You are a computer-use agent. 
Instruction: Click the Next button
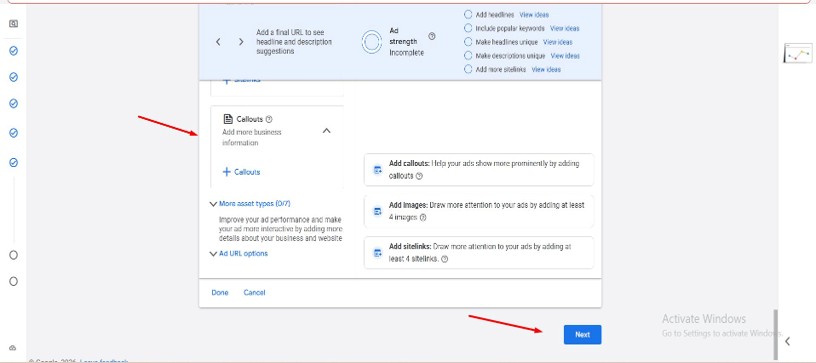click(582, 334)
